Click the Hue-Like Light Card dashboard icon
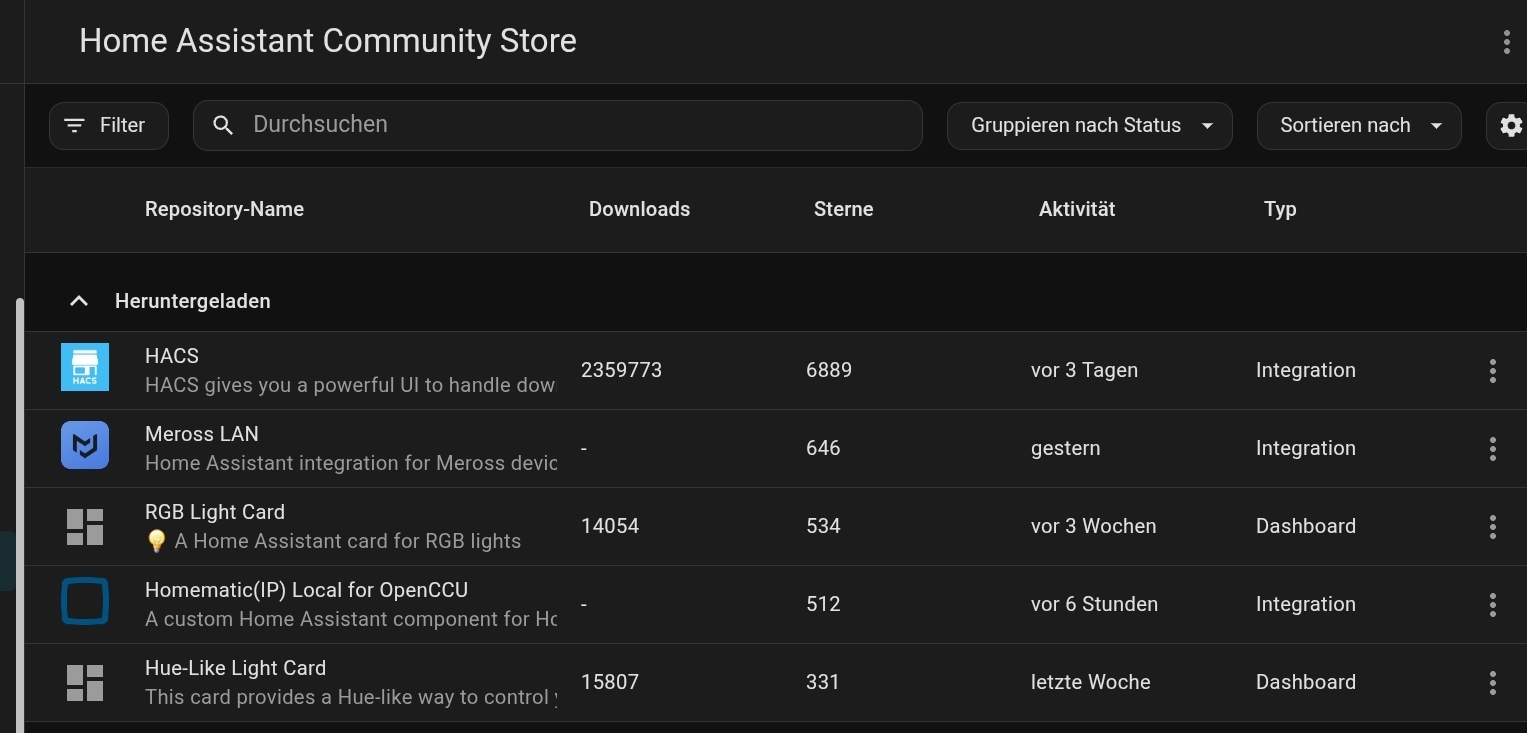Viewport: 1527px width, 733px height. coord(85,682)
